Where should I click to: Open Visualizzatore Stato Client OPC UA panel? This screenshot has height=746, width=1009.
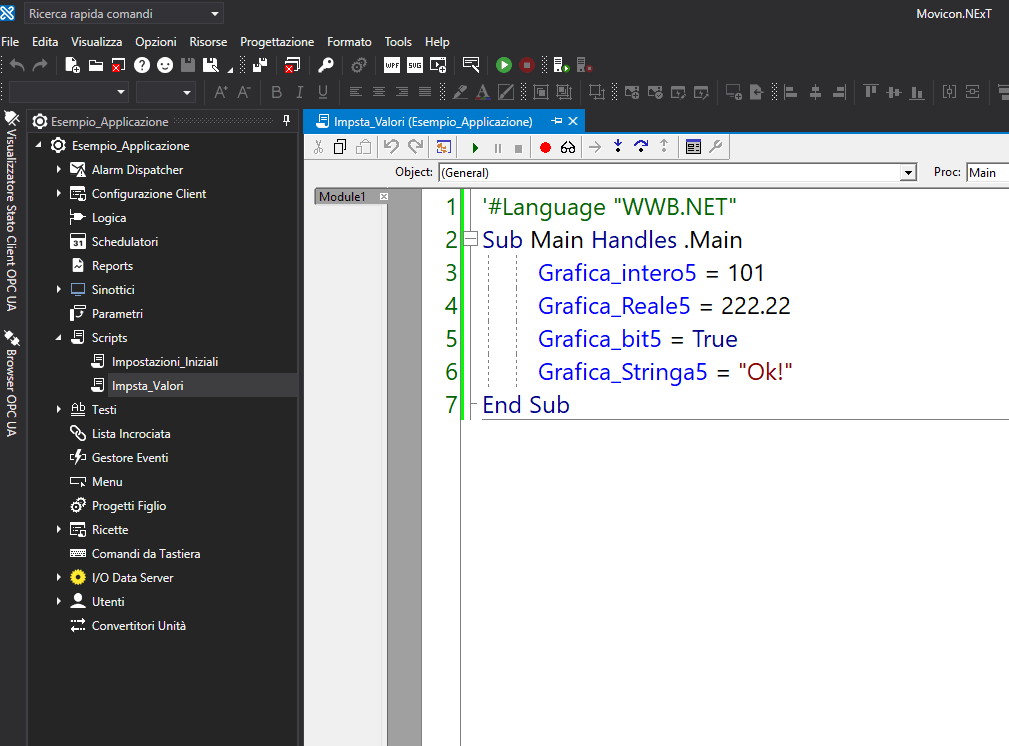(11, 212)
